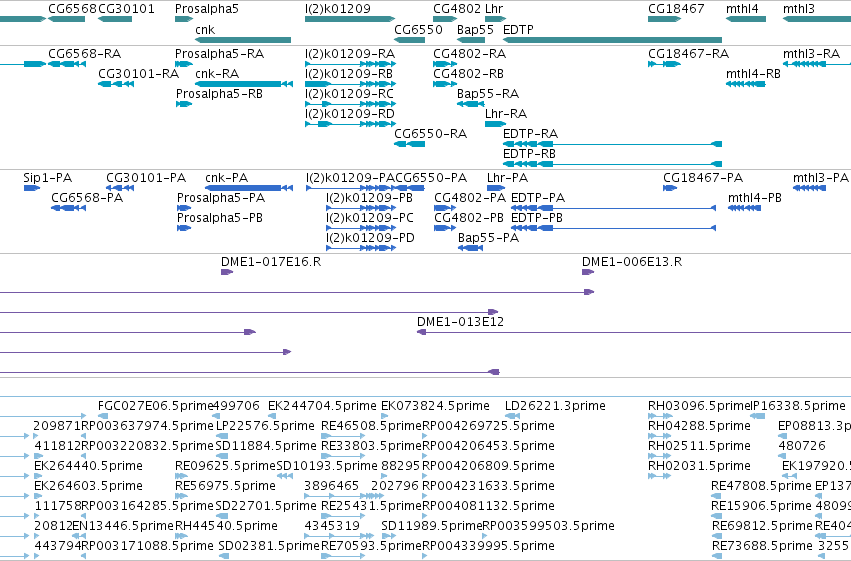Click the mthl3-RA transcript label
Viewport: 851px width, 561px height.
[811, 54]
